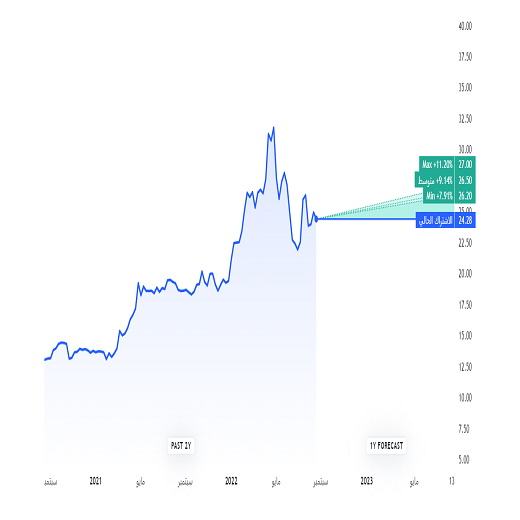Image resolution: width=520 pixels, height=520 pixels.
Task: Click the 40.00 price axis label
Action: pos(465,26)
